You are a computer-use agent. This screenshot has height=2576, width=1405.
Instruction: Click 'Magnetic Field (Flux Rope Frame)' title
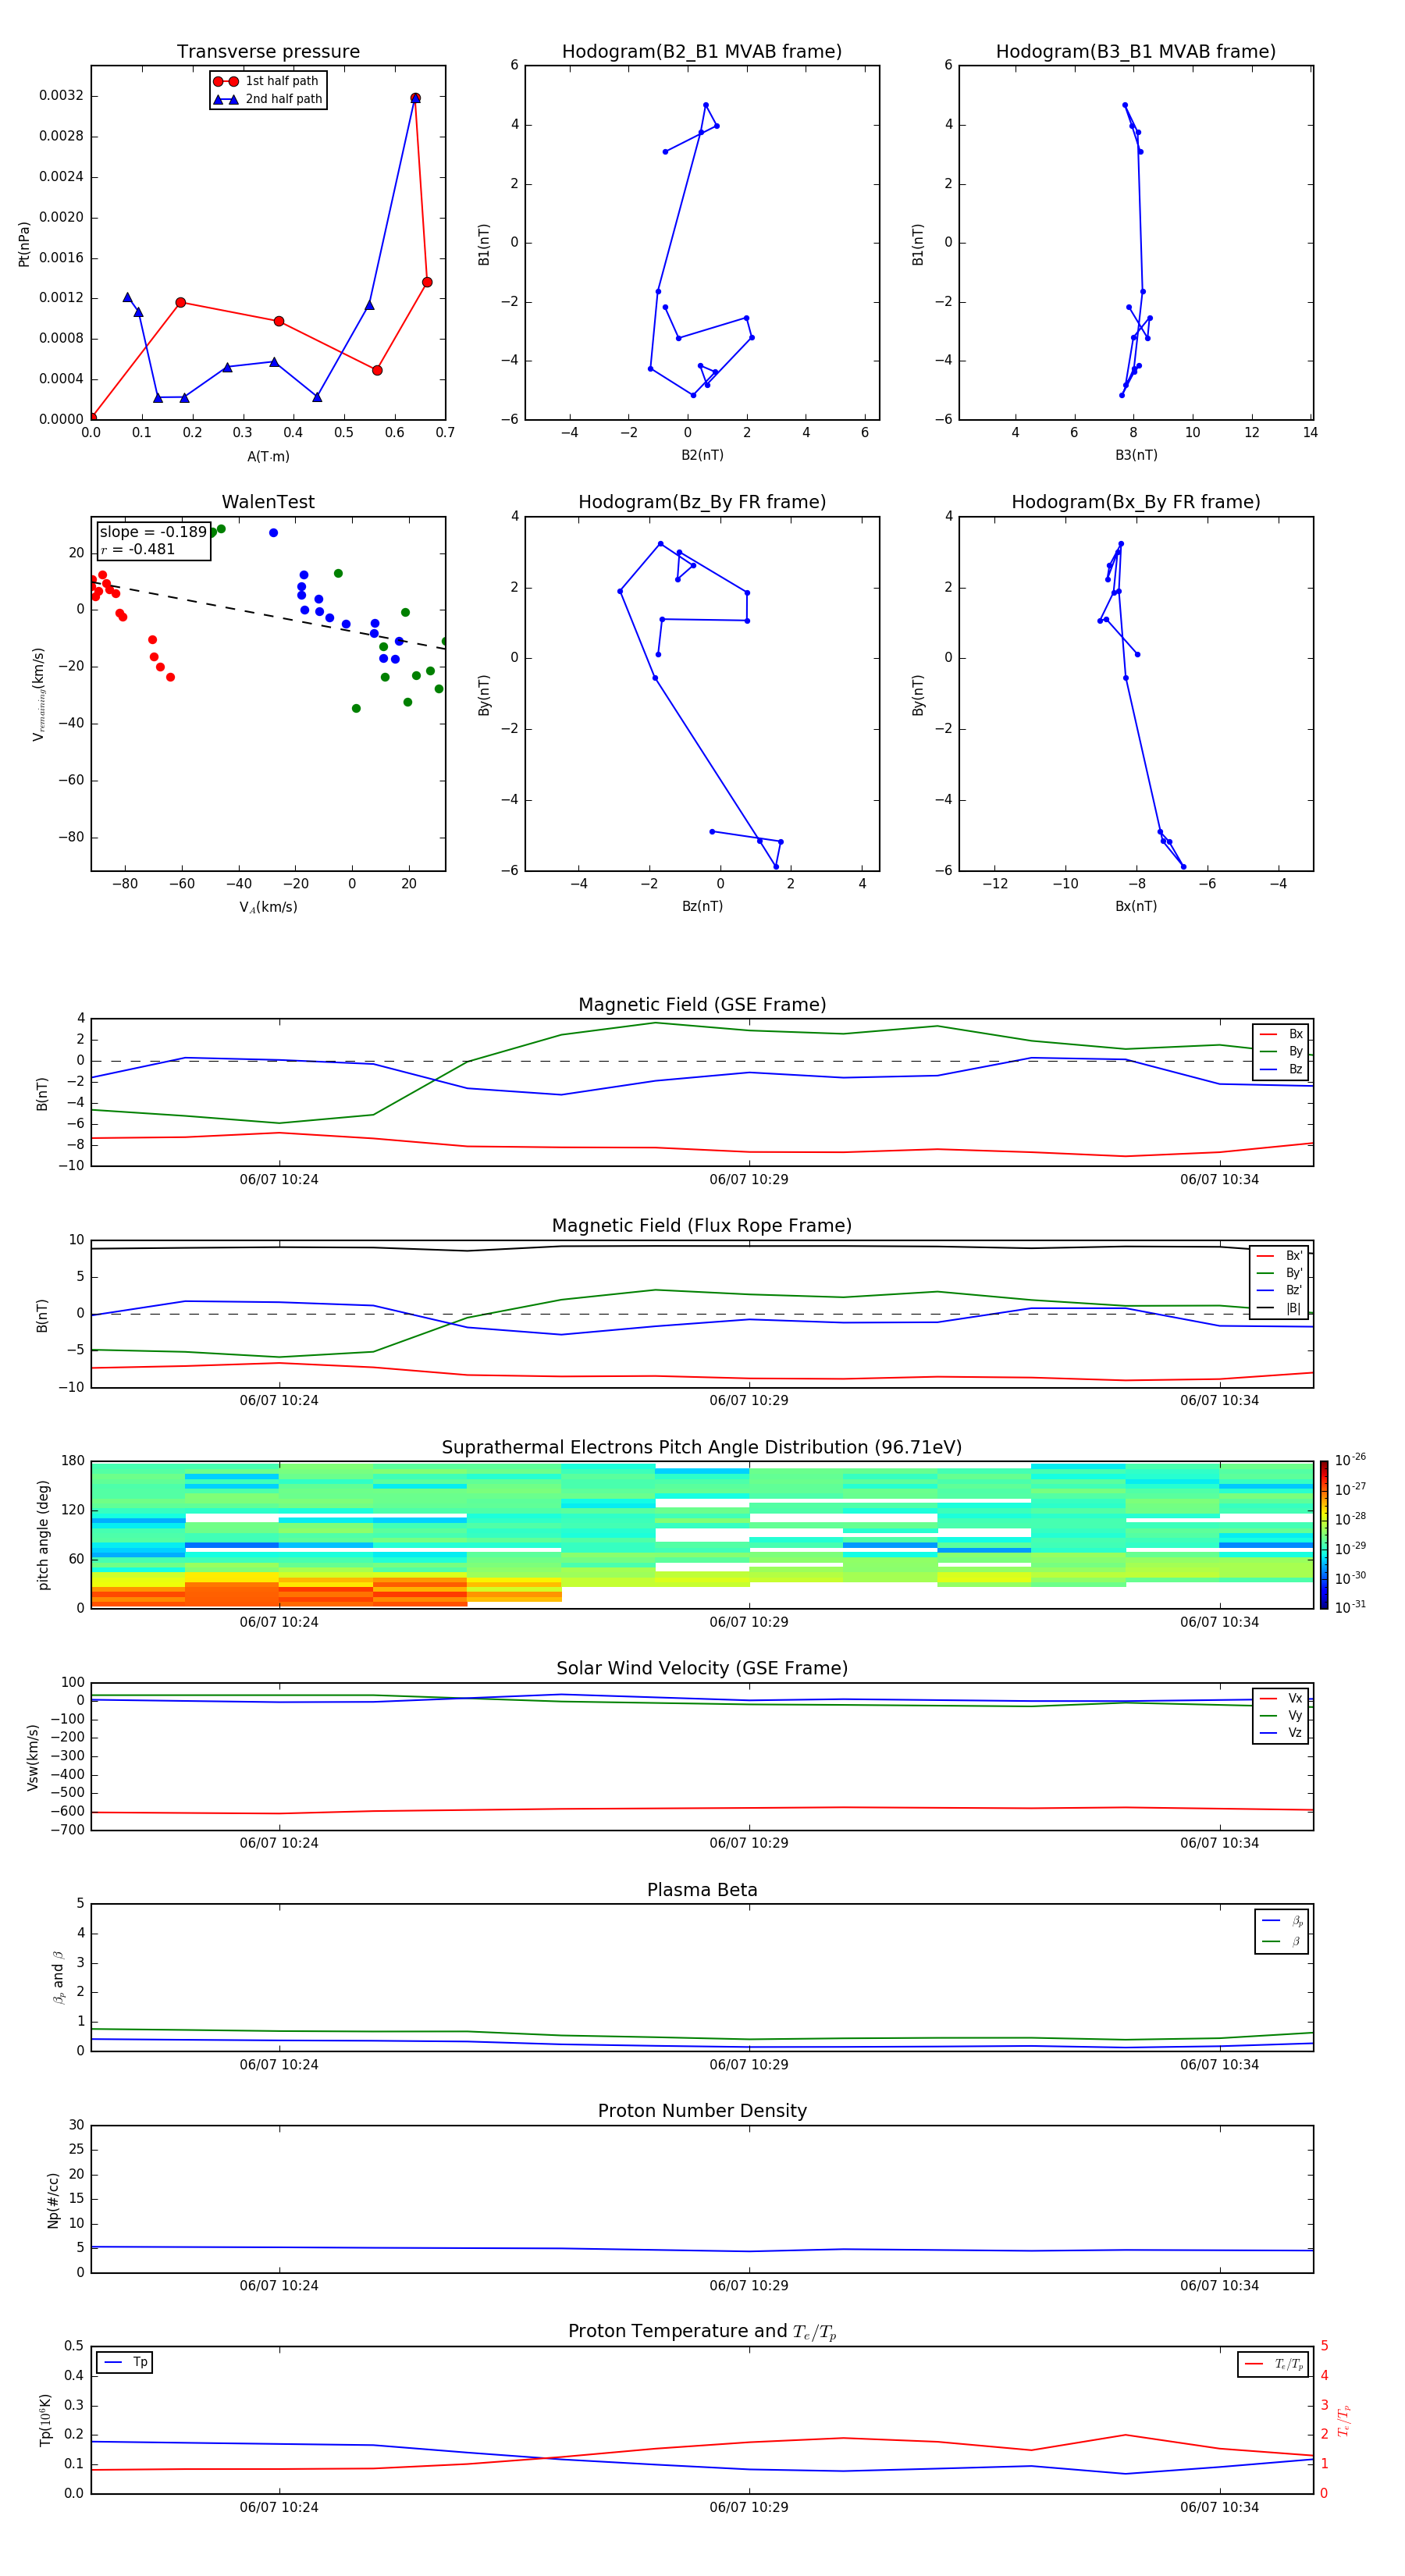click(702, 1226)
